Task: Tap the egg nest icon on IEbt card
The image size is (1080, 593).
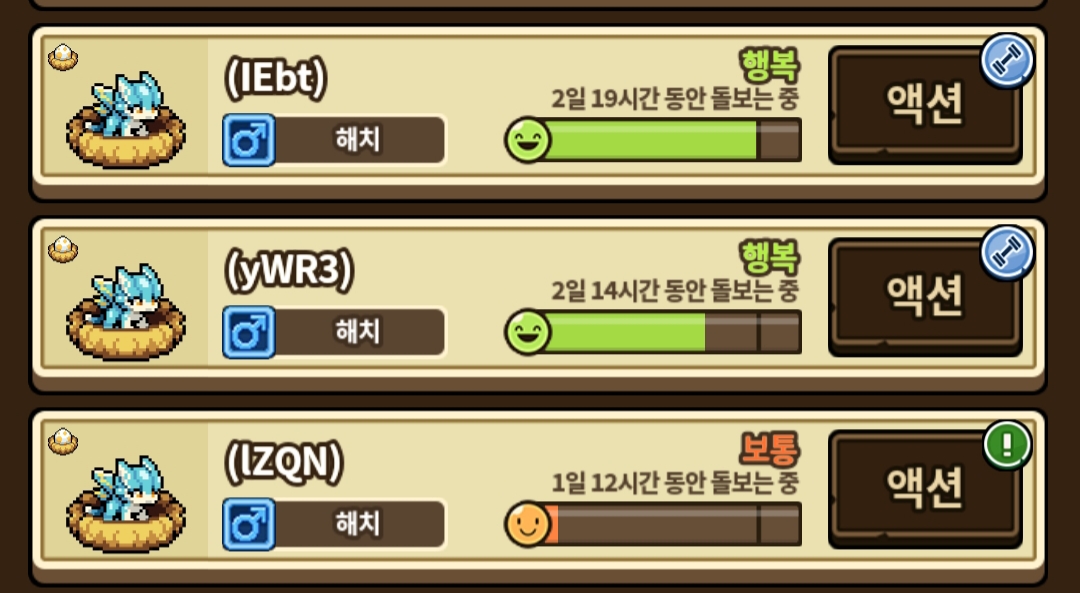Action: tap(63, 57)
